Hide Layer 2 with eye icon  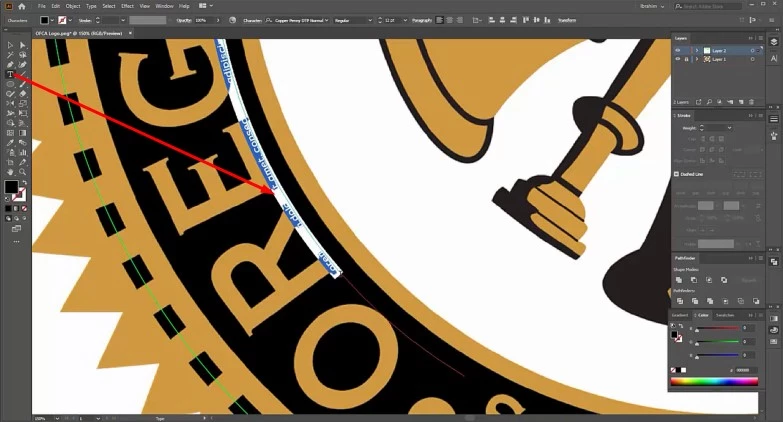[x=678, y=50]
